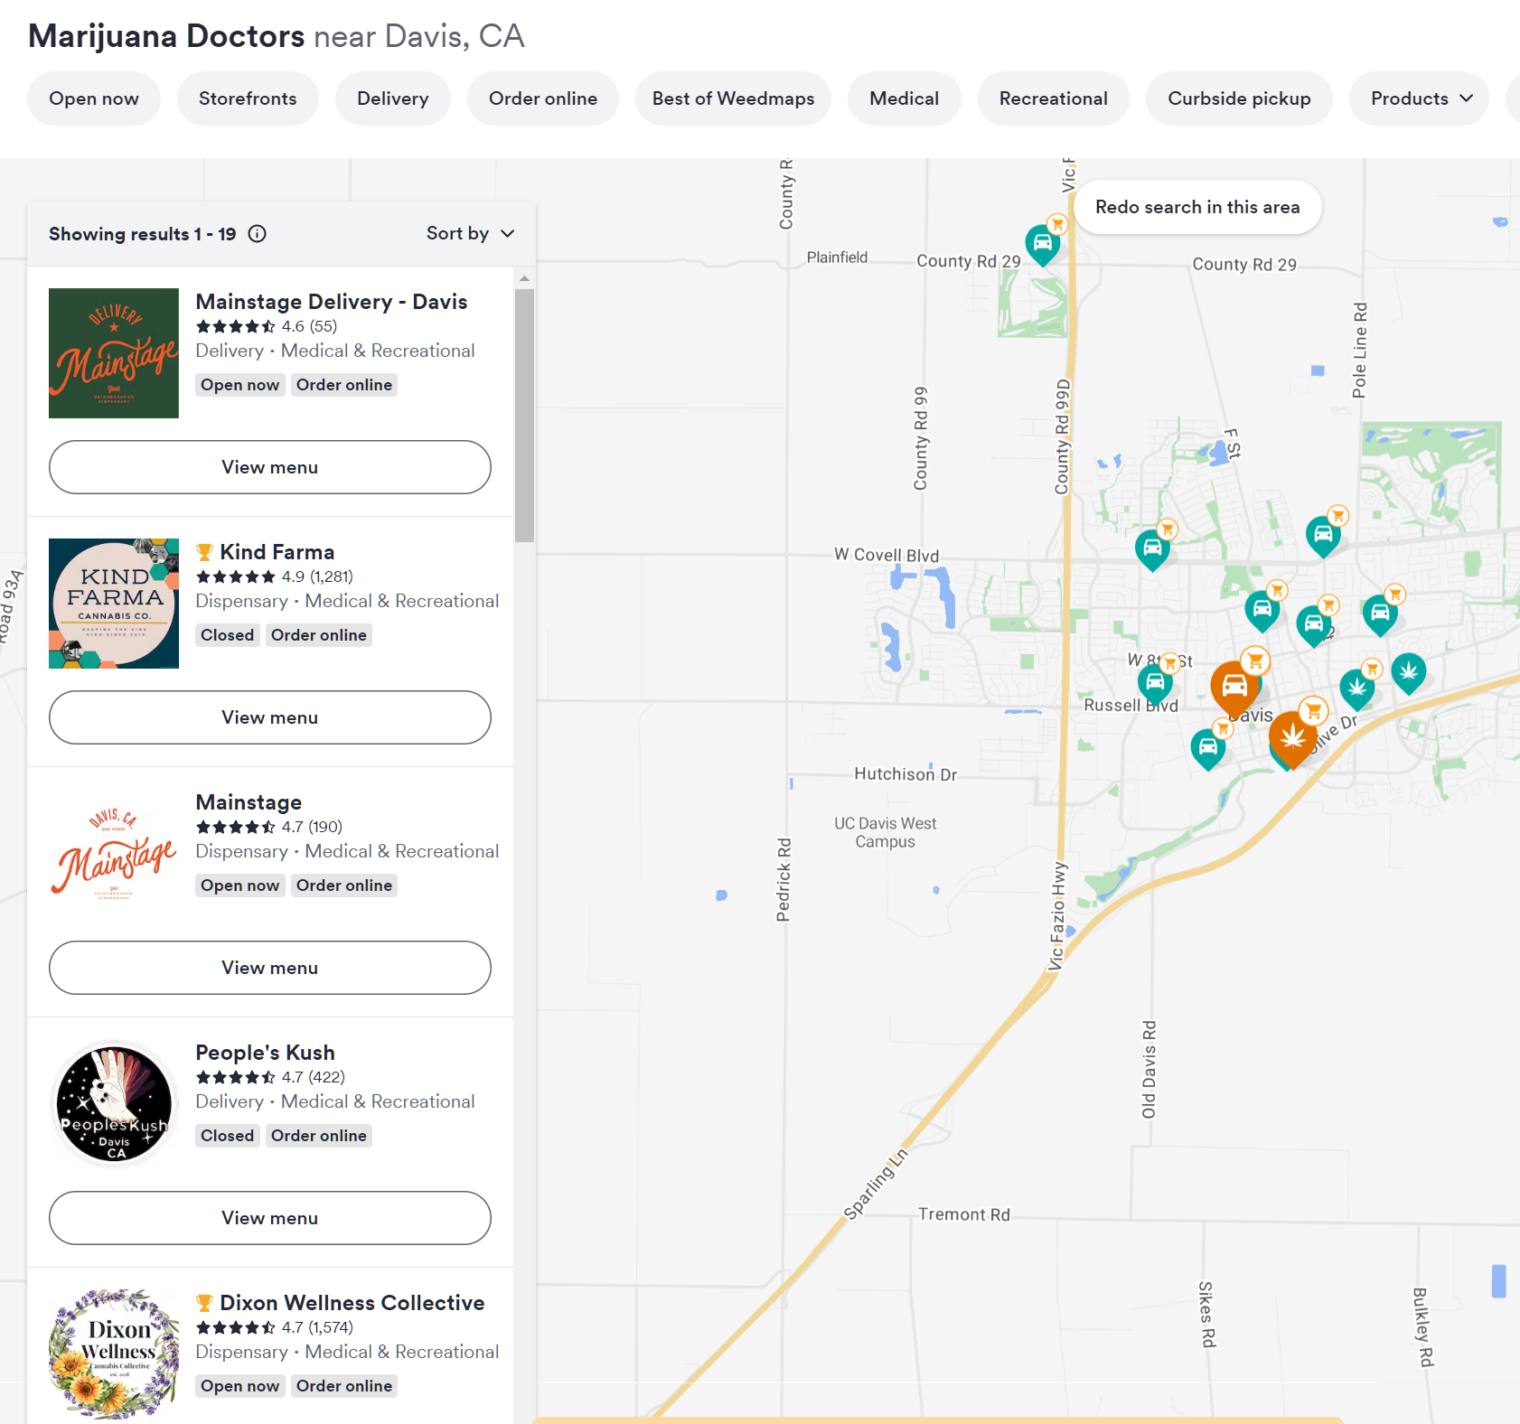This screenshot has width=1520, height=1424.
Task: Click the Dixon Wellness trophy badge icon
Action: [x=204, y=1303]
